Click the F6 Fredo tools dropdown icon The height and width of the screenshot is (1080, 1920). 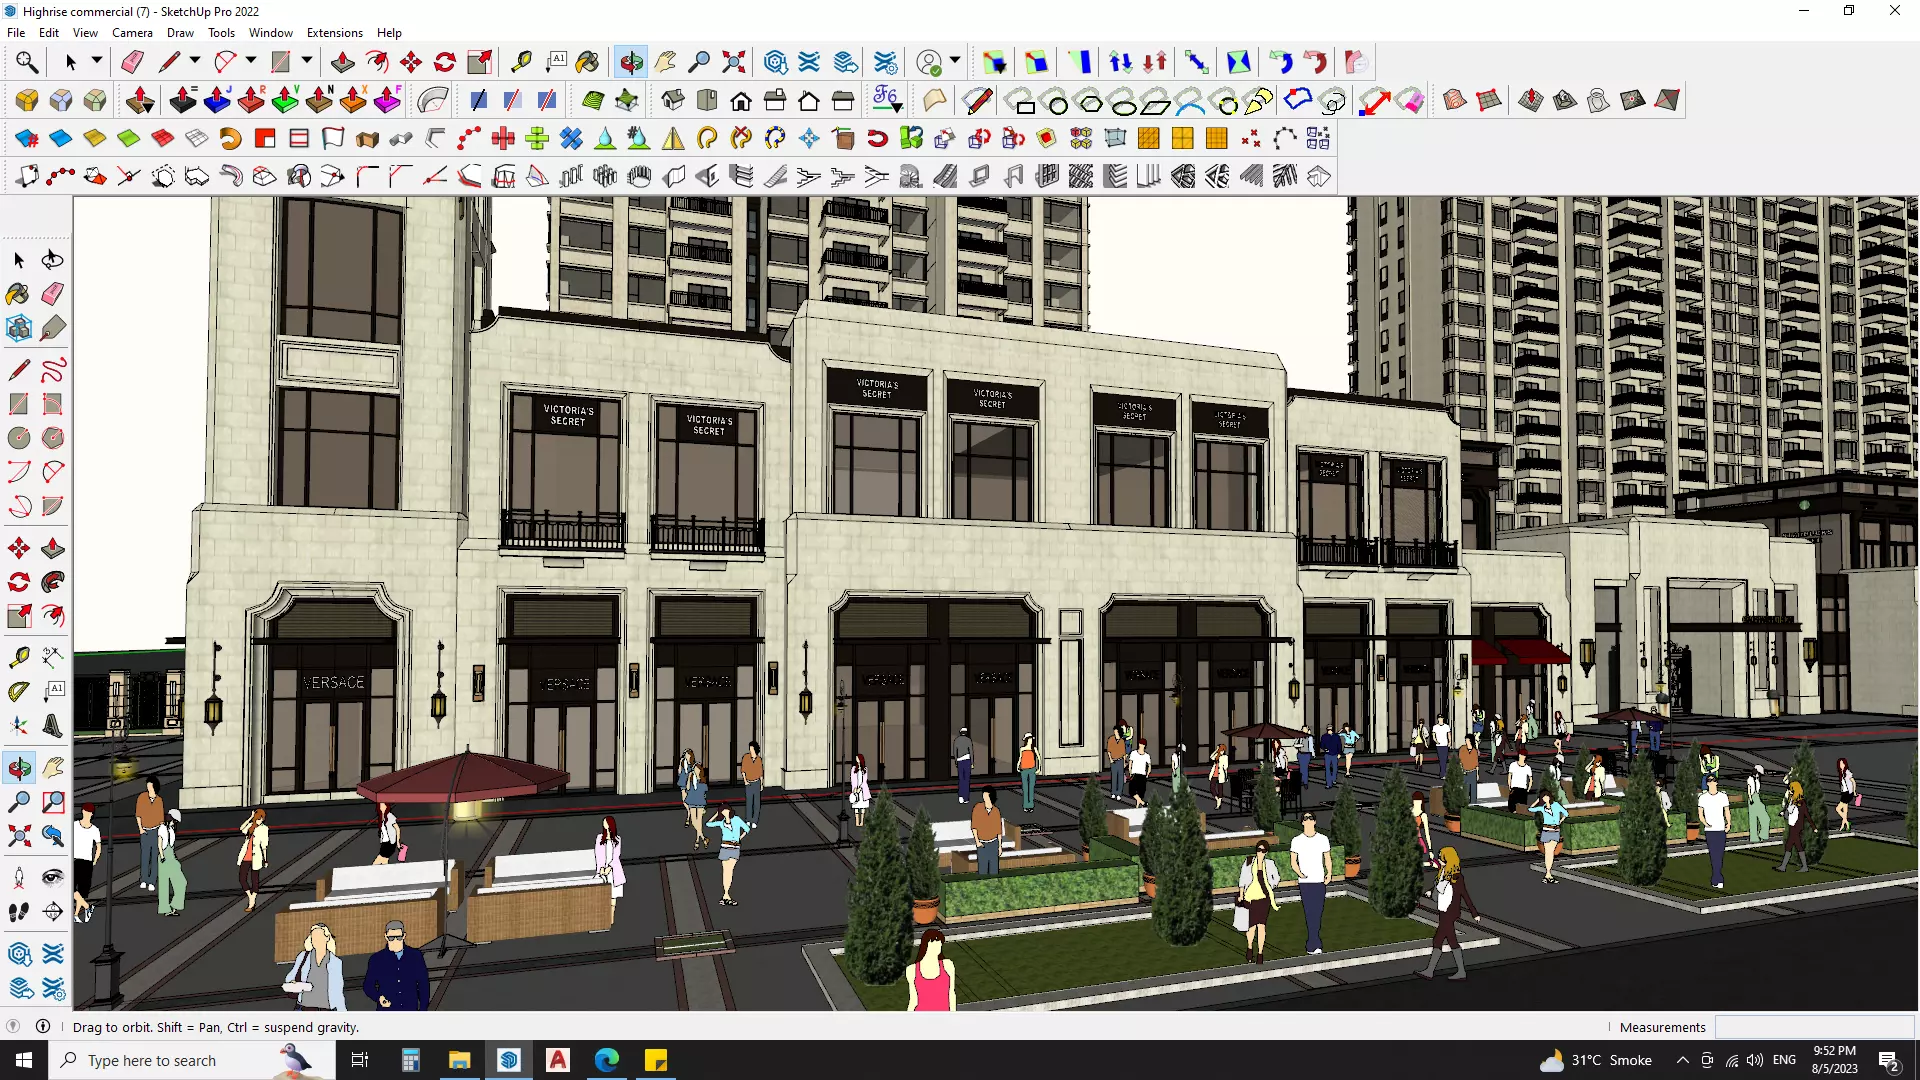(887, 100)
